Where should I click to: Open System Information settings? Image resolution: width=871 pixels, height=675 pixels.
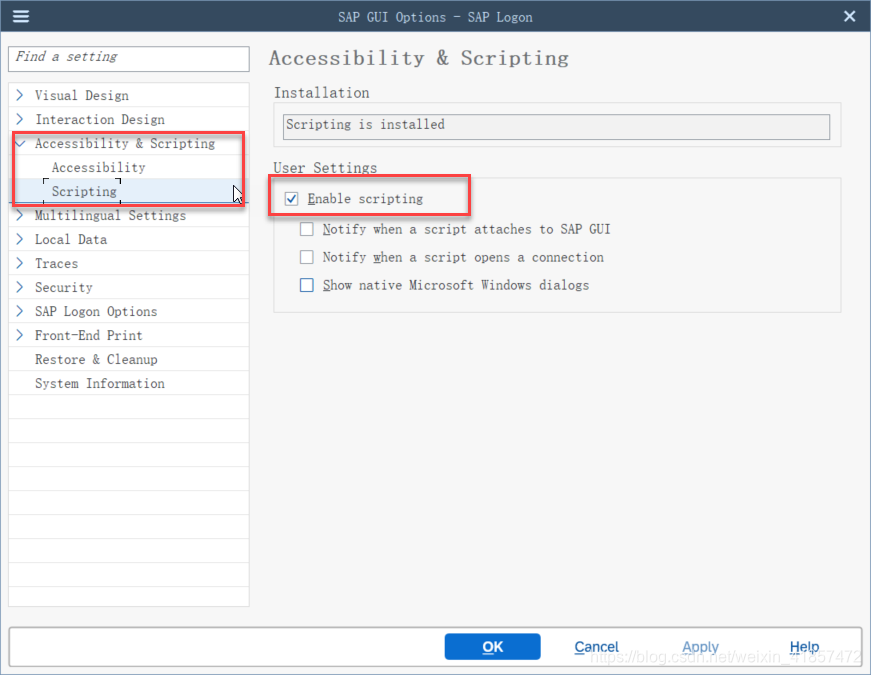pos(100,383)
